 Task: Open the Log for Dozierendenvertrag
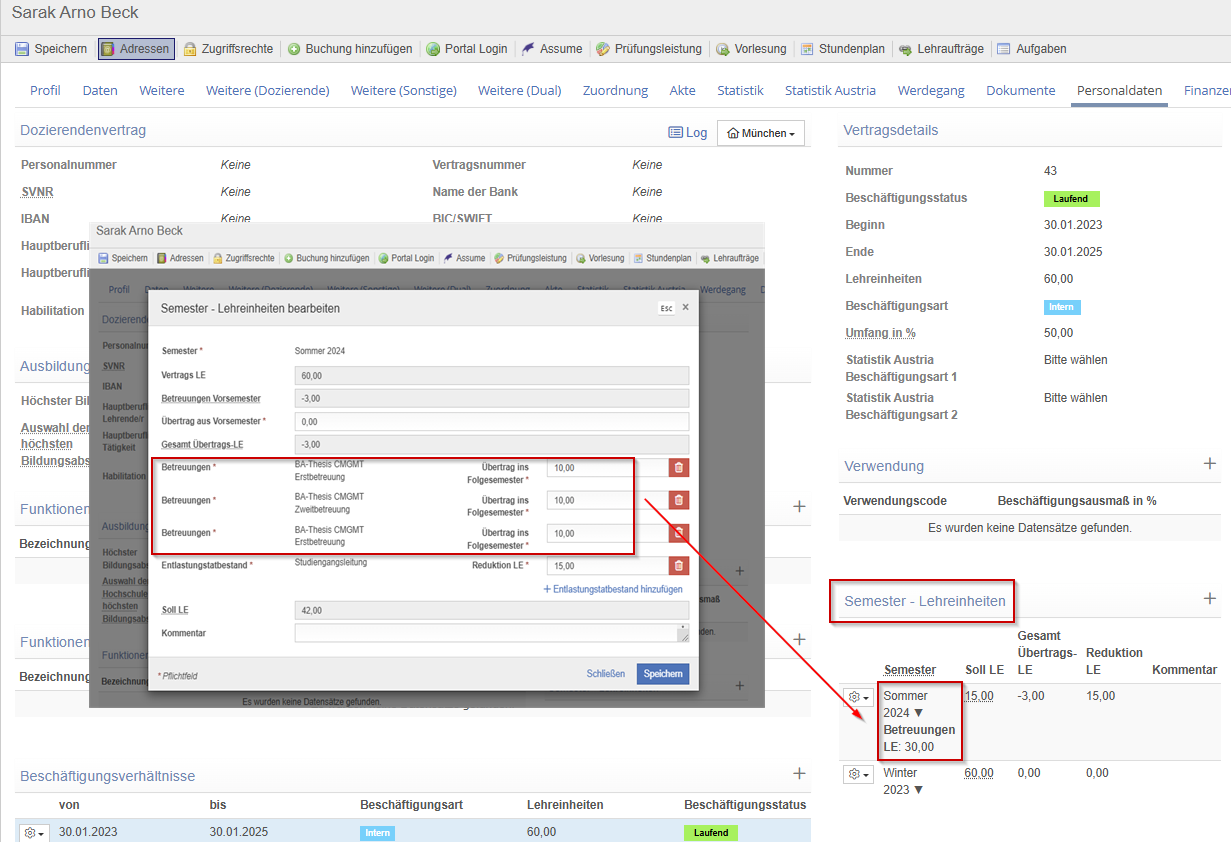coord(687,133)
